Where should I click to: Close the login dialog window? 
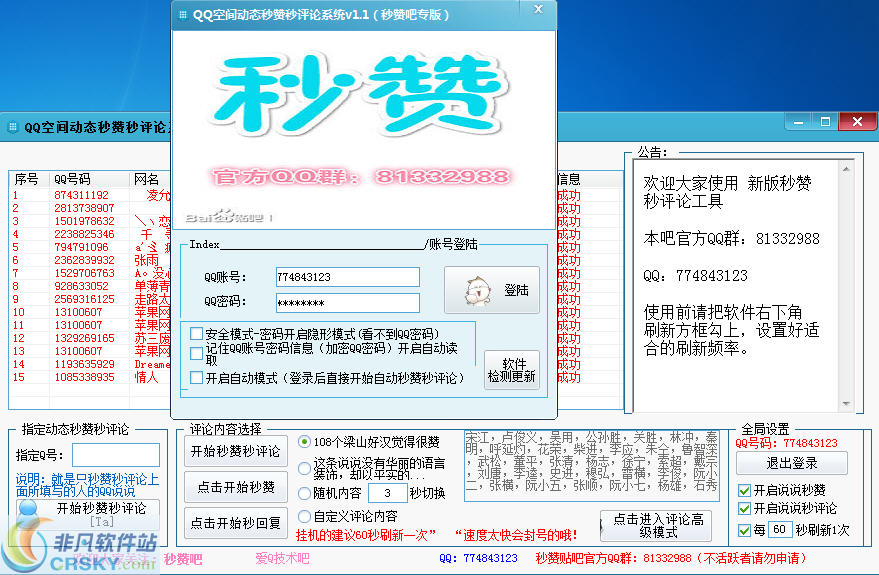pyautogui.click(x=538, y=10)
